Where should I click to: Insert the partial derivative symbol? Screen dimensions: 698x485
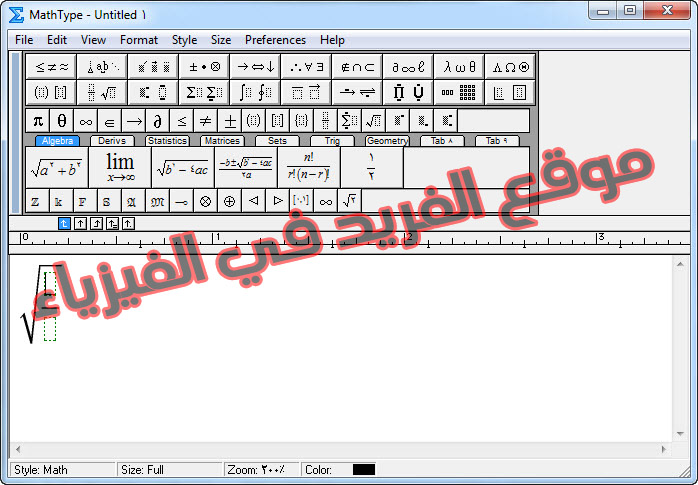(158, 121)
